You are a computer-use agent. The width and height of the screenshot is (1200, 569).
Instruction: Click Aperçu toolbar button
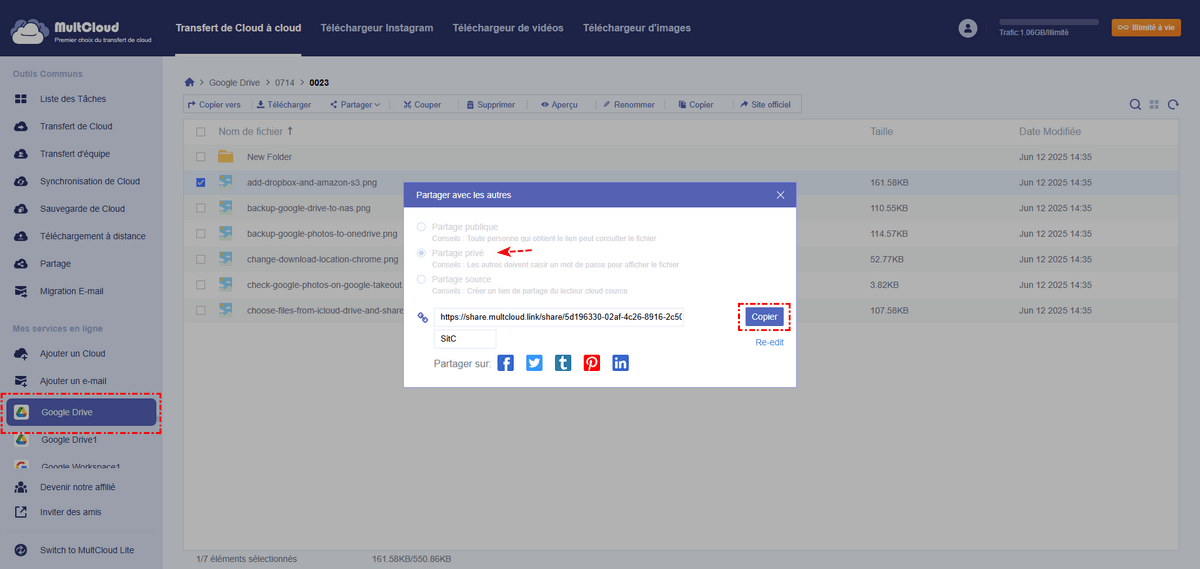click(560, 104)
